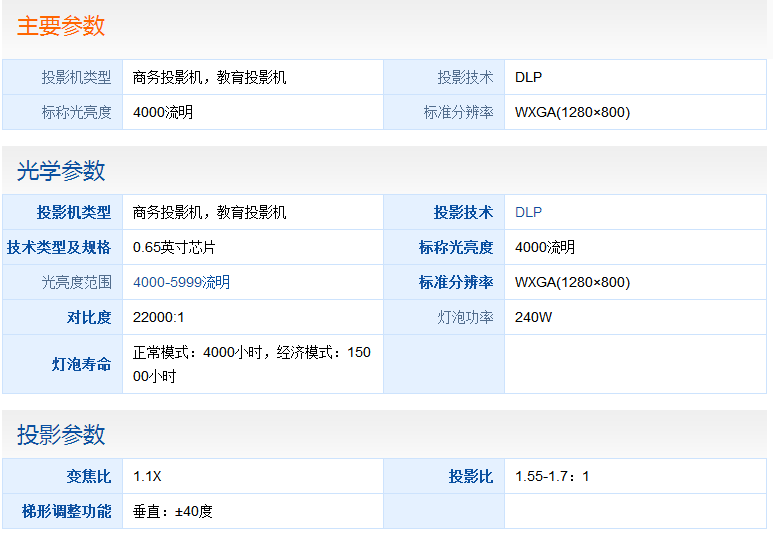
Task: Open the 4000-5999流明 brightness range link
Action: click(181, 282)
